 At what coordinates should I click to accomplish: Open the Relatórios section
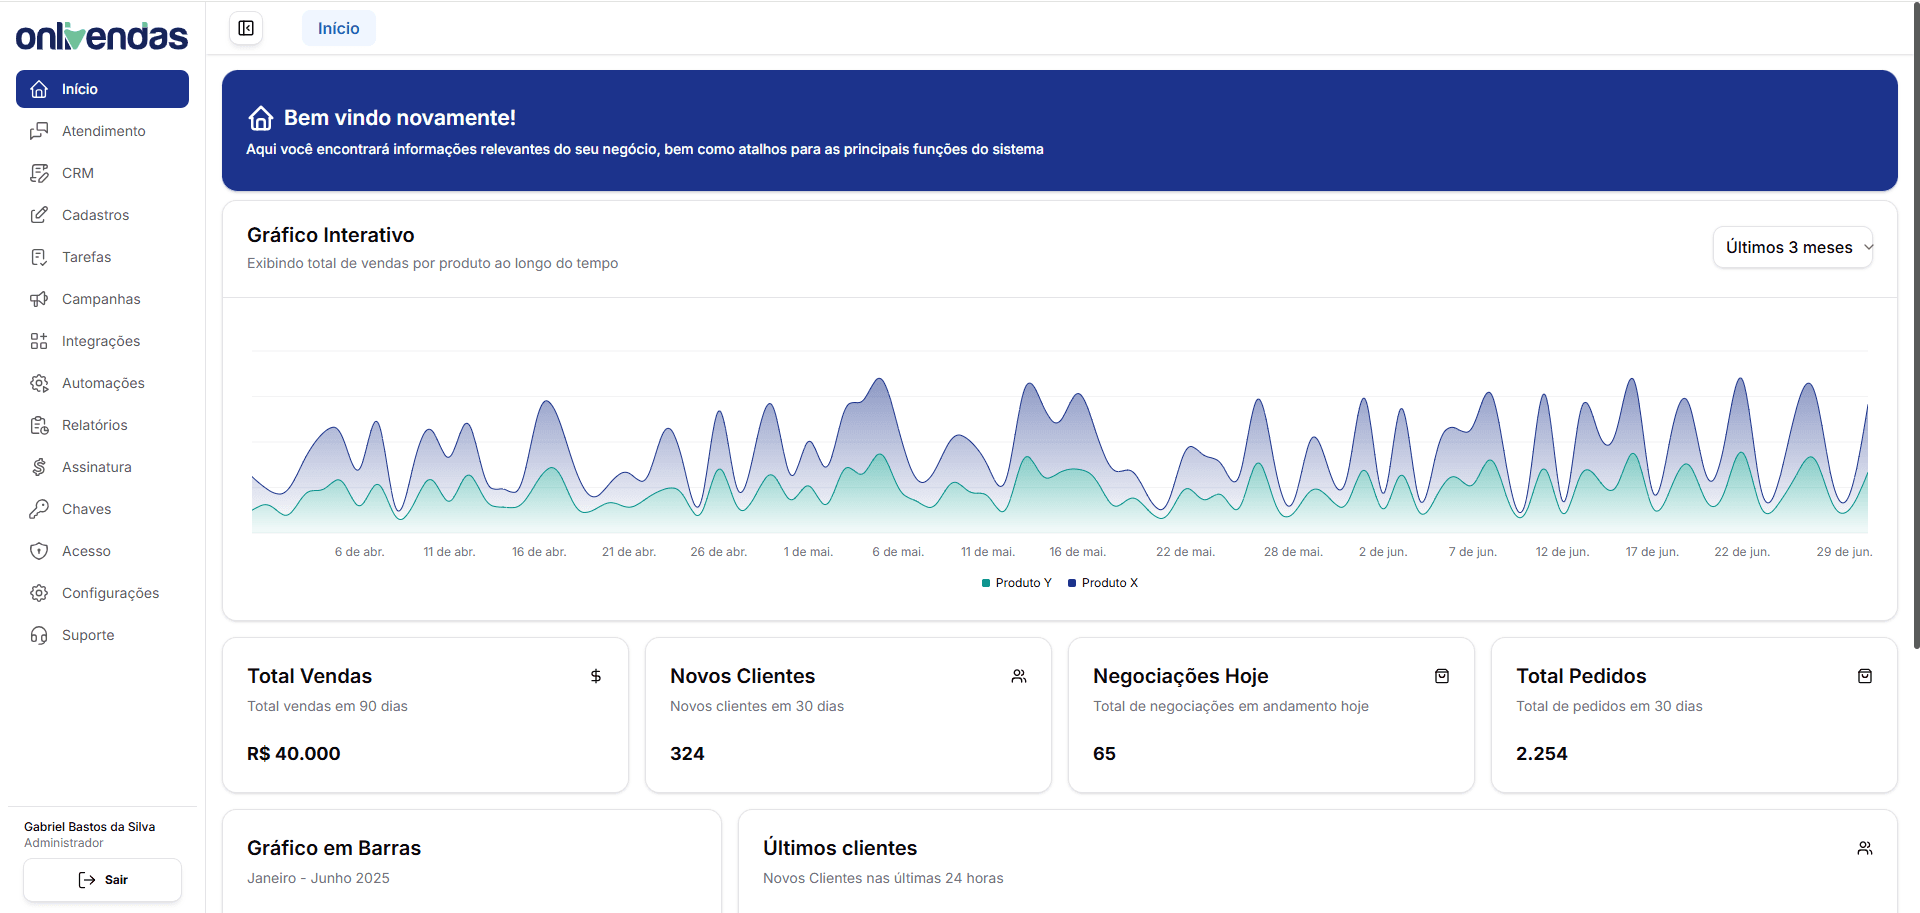coord(94,424)
